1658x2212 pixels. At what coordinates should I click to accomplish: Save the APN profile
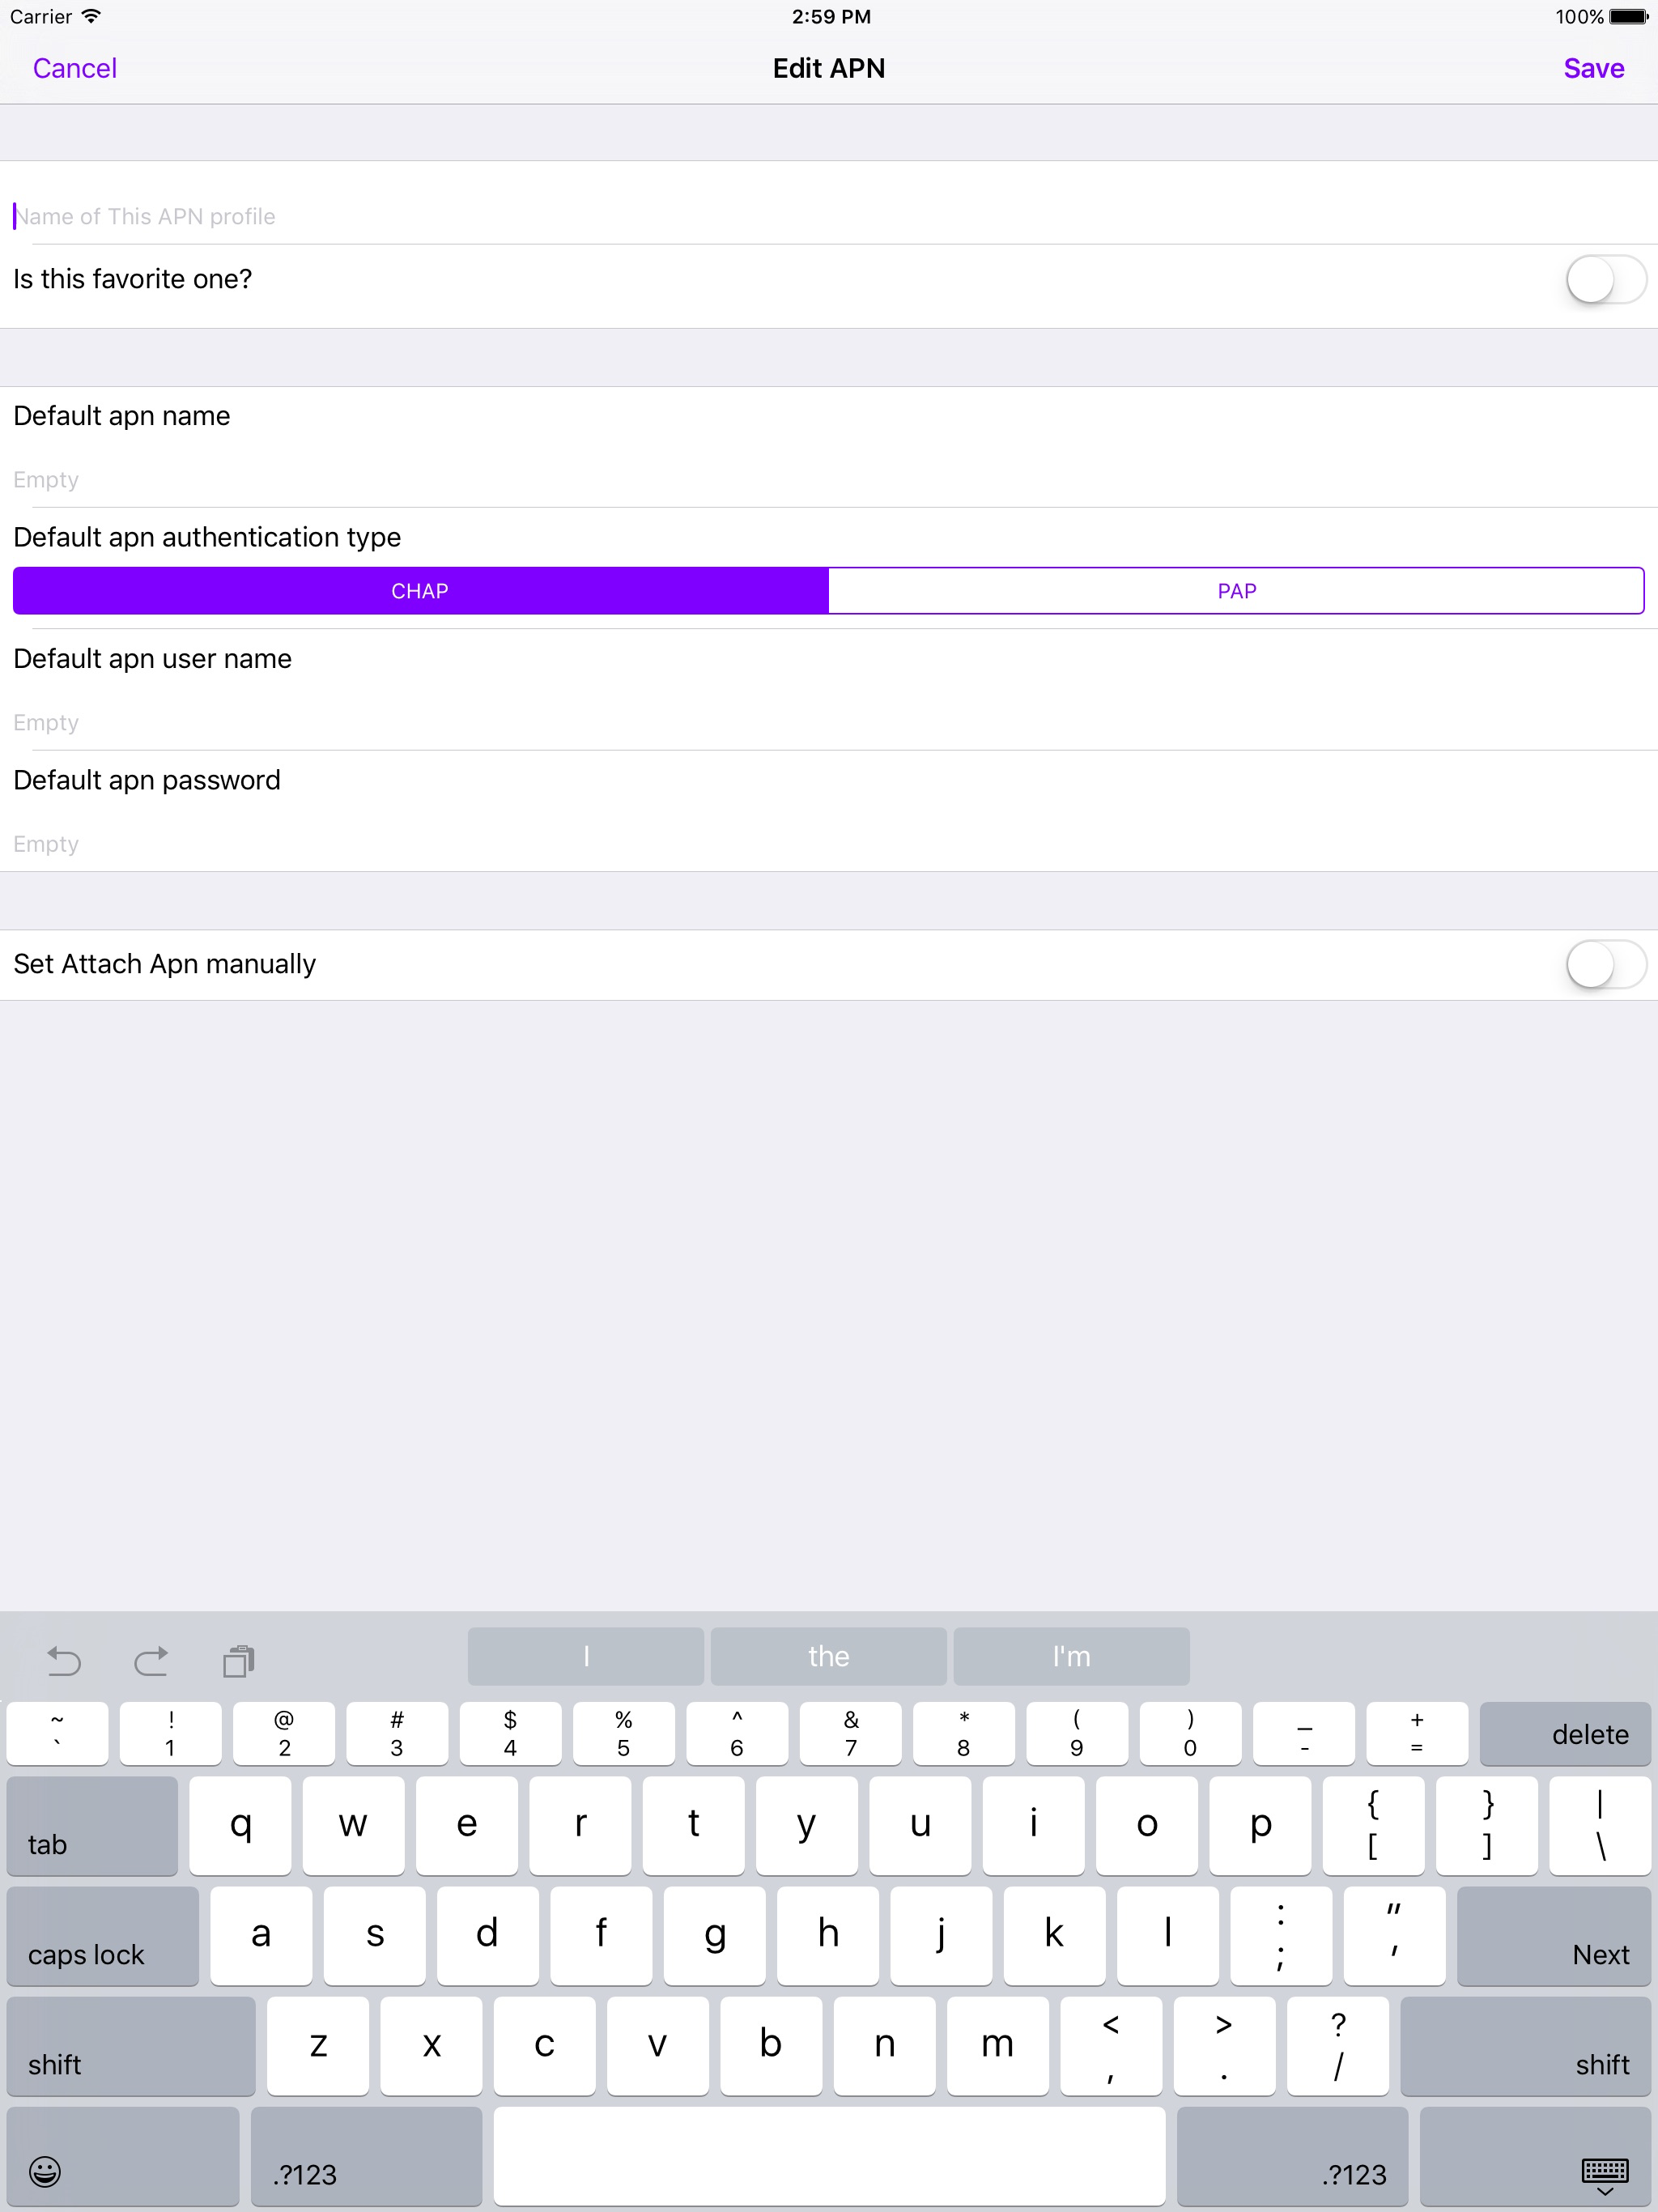(1593, 68)
